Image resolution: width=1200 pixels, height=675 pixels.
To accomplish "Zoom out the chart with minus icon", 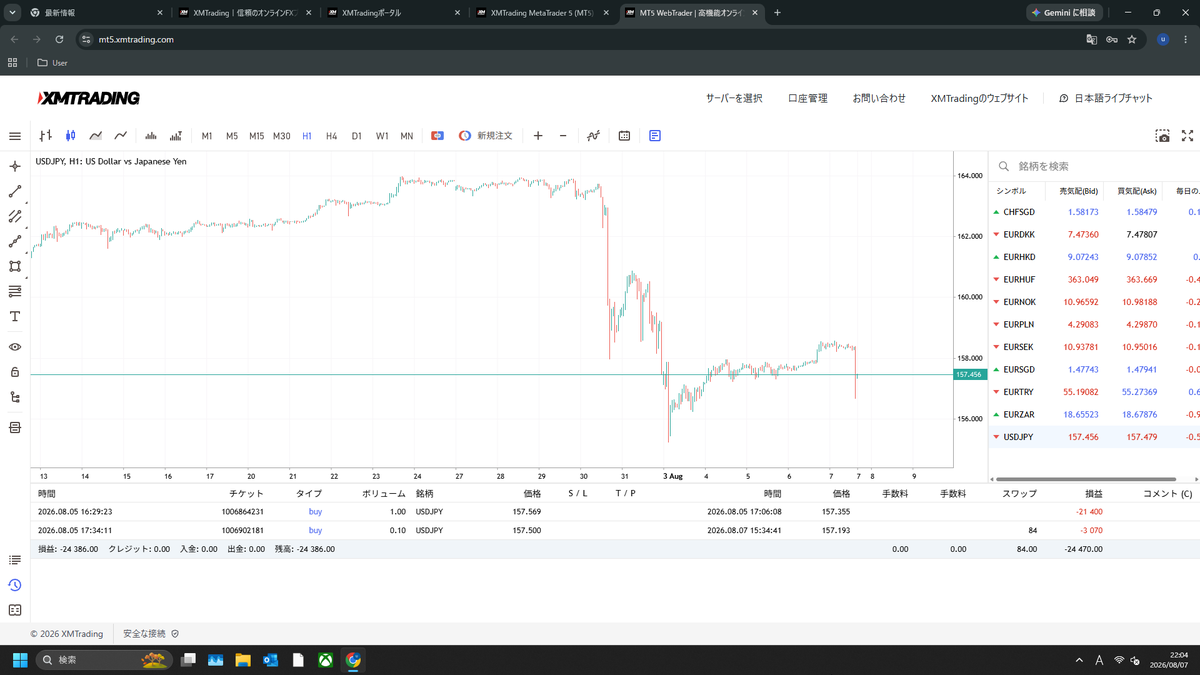I will 563,136.
